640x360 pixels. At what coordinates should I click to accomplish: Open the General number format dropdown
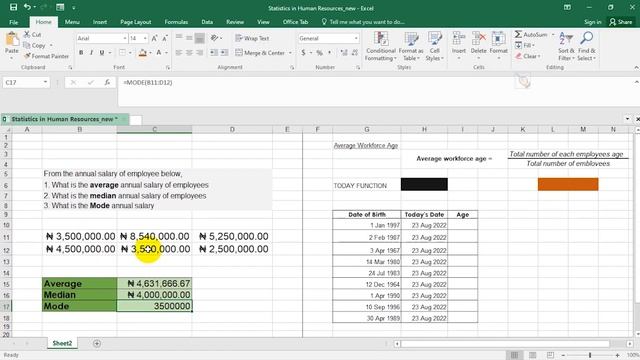356,38
